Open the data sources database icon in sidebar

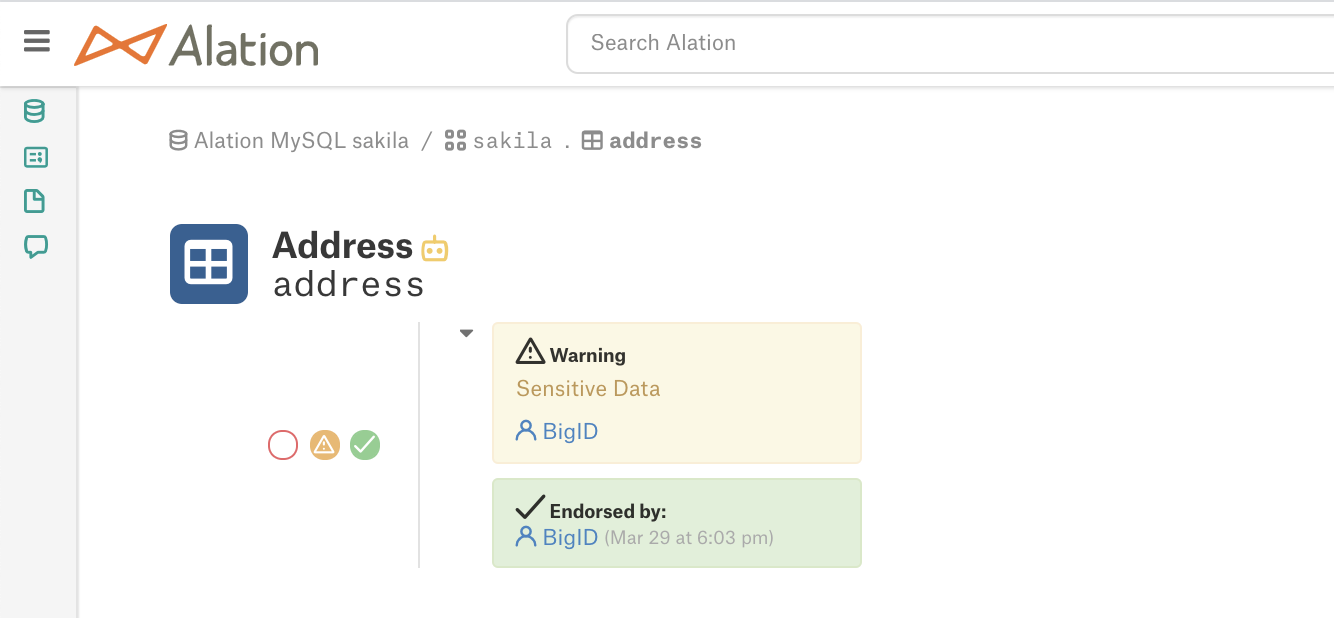coord(35,111)
